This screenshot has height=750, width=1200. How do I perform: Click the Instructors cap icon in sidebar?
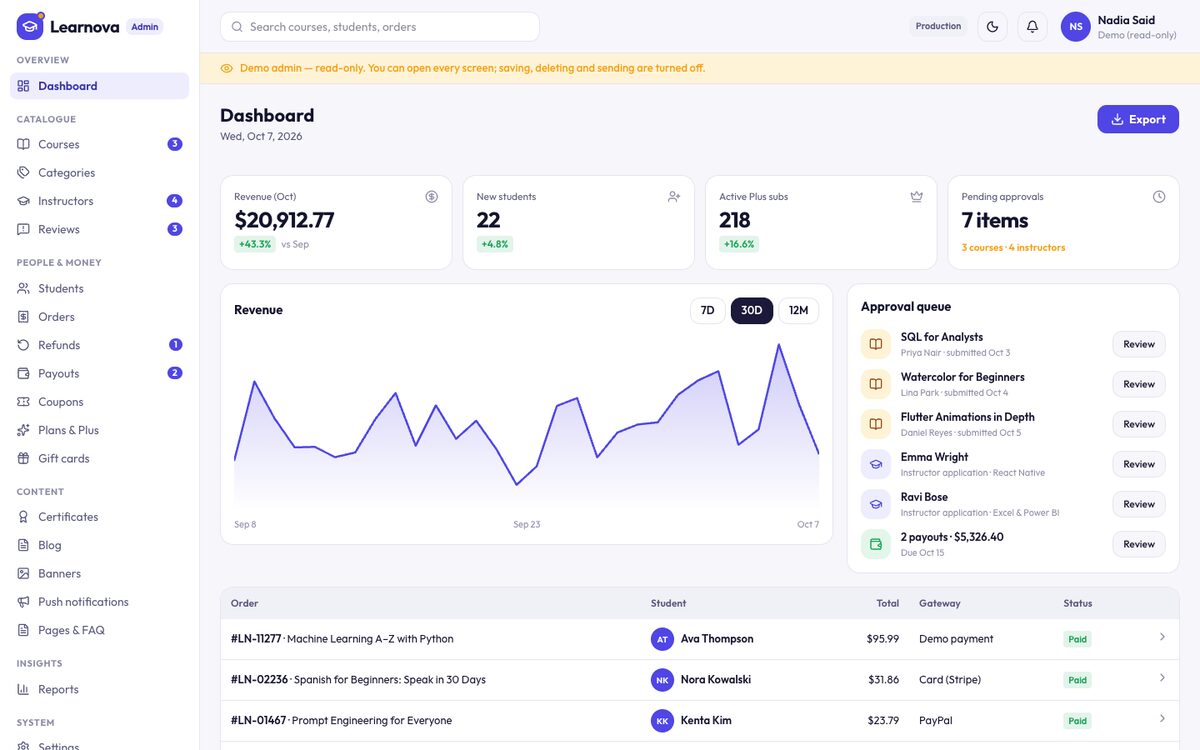24,201
